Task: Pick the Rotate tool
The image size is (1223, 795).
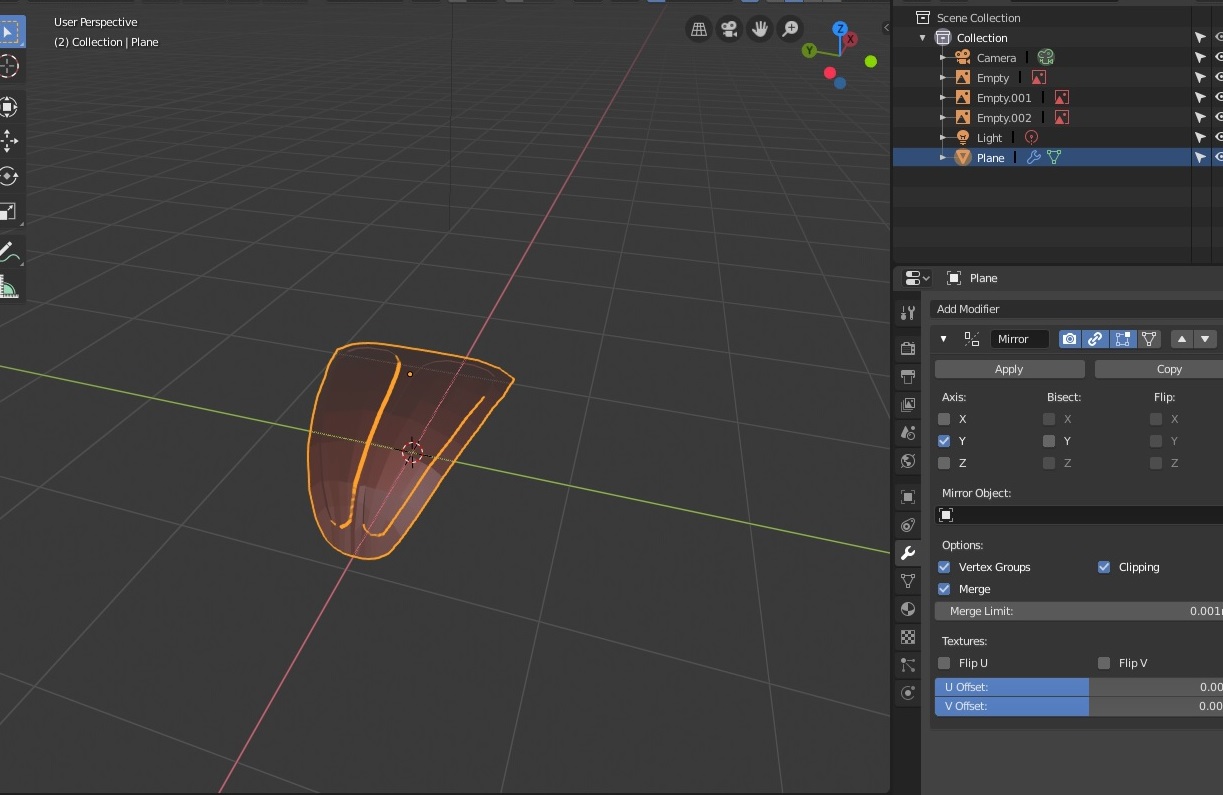Action: 8,176
